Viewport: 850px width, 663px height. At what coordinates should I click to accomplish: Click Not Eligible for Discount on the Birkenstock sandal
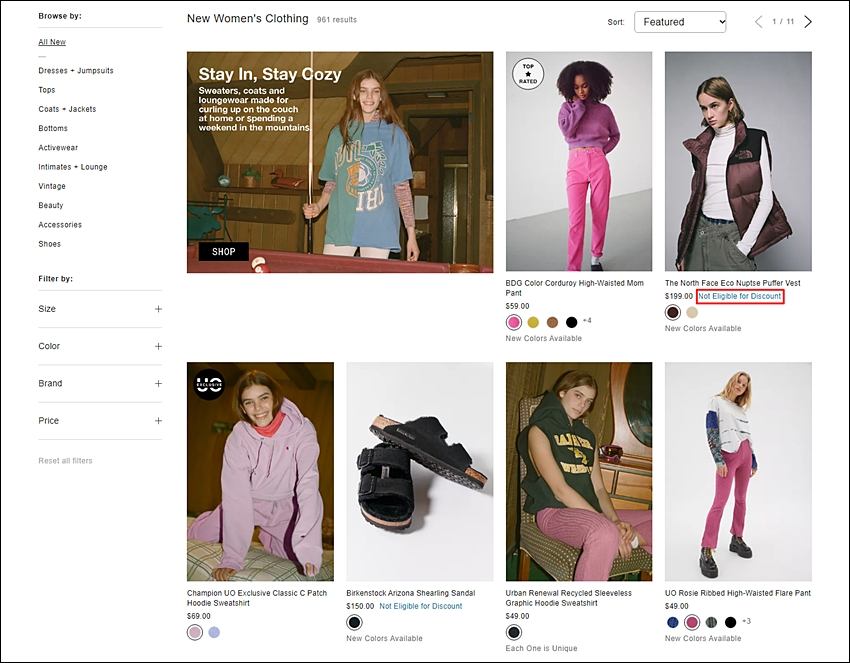tap(421, 606)
